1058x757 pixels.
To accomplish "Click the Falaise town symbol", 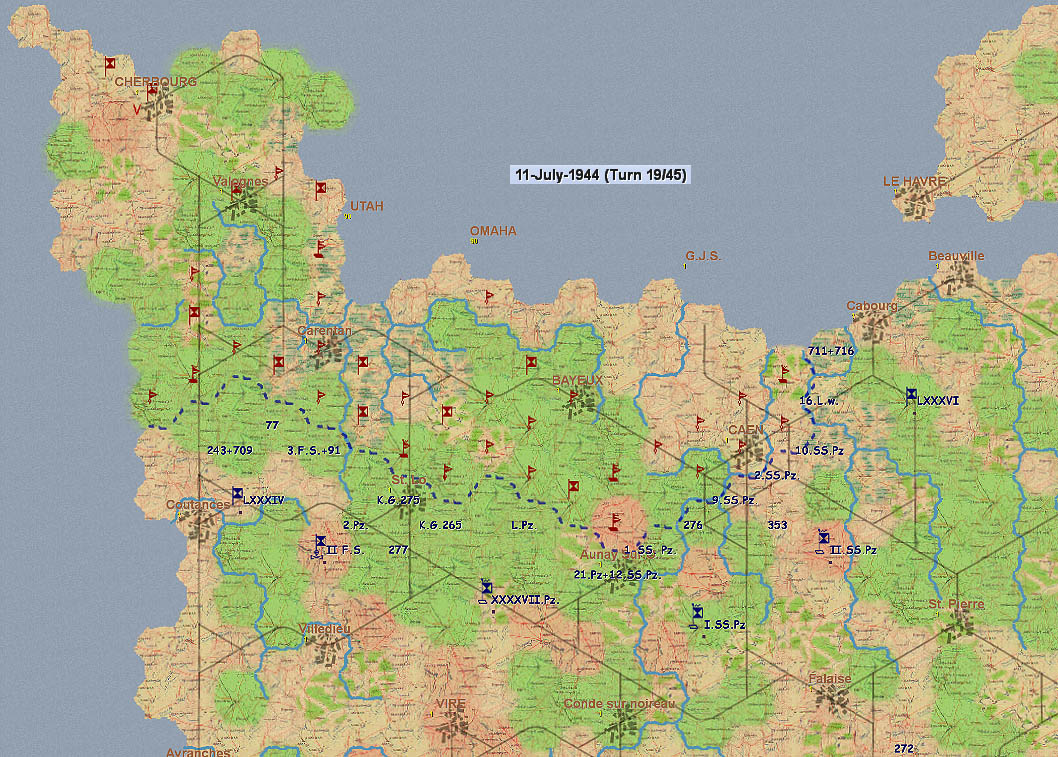I will click(833, 701).
